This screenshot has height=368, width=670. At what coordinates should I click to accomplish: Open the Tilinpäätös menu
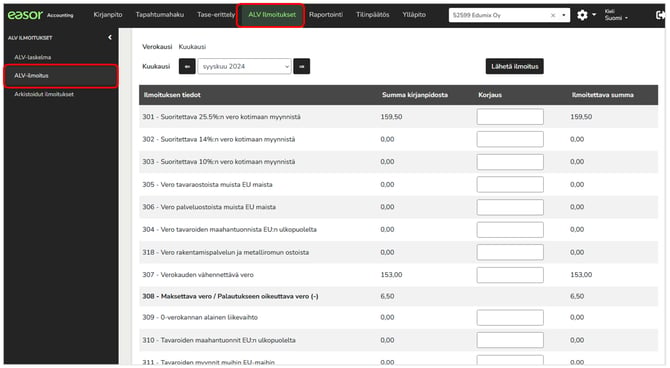tap(373, 15)
